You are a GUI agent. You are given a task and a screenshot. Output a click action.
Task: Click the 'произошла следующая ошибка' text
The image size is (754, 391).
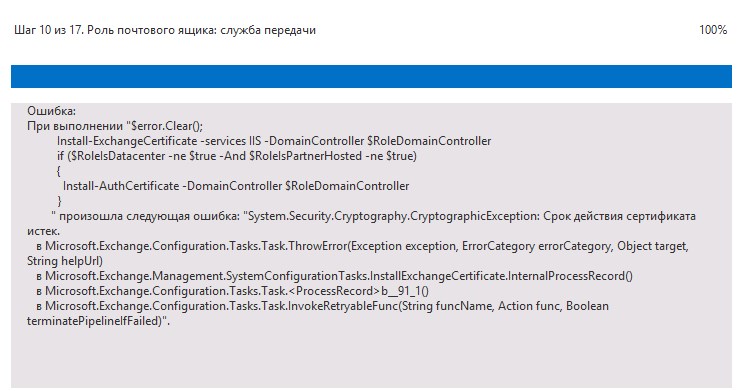(x=150, y=216)
